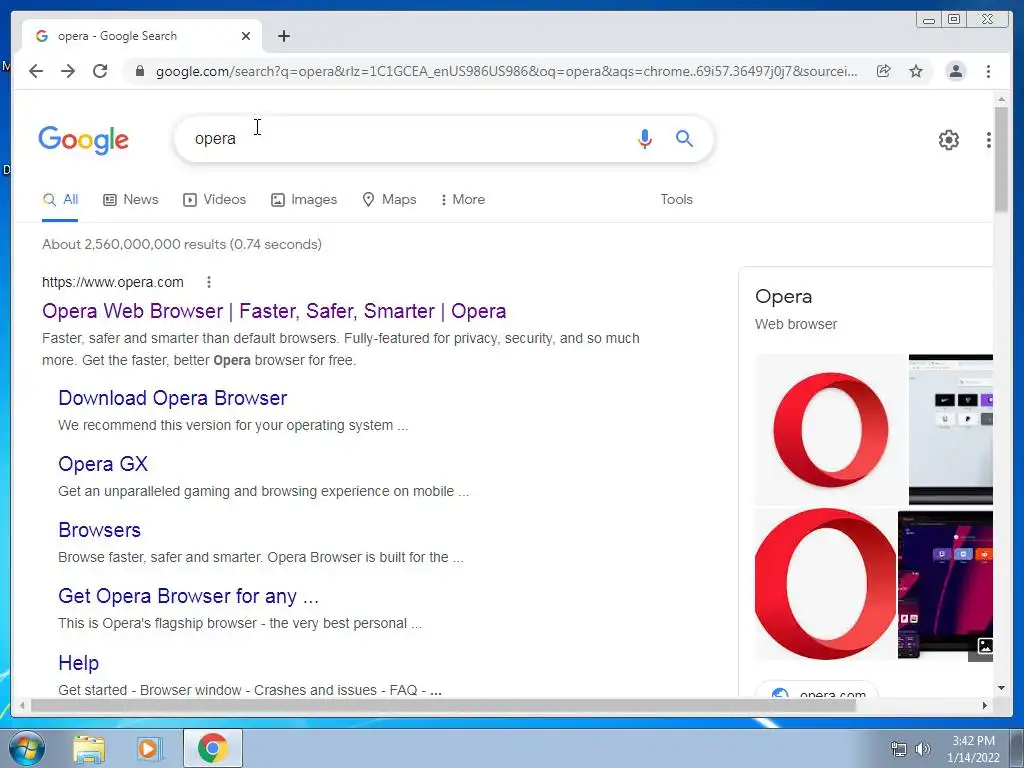This screenshot has width=1024, height=768.
Task: Open the network tray icon
Action: 899,749
